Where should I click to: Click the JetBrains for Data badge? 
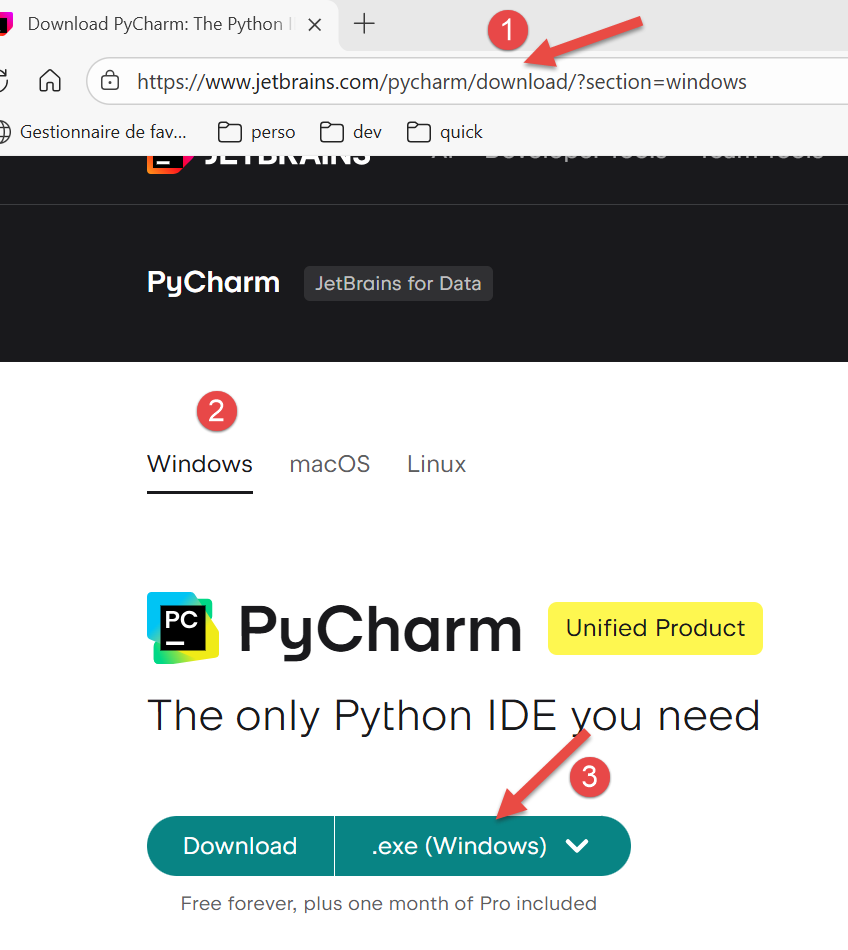398,283
